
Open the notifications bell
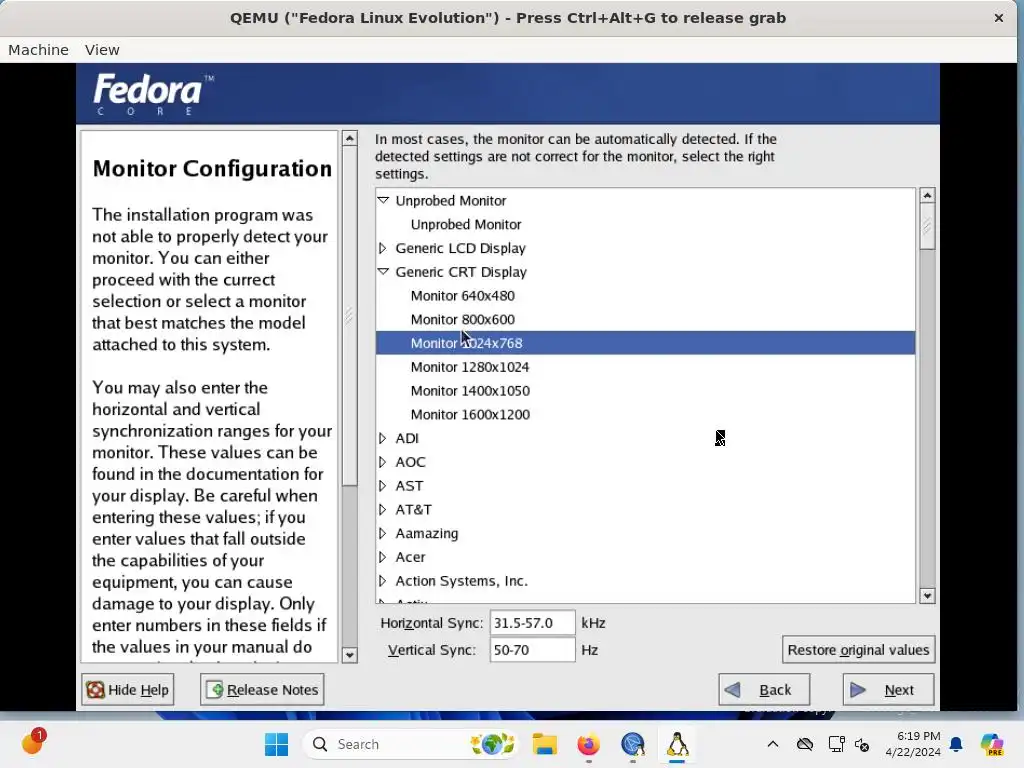pos(956,744)
